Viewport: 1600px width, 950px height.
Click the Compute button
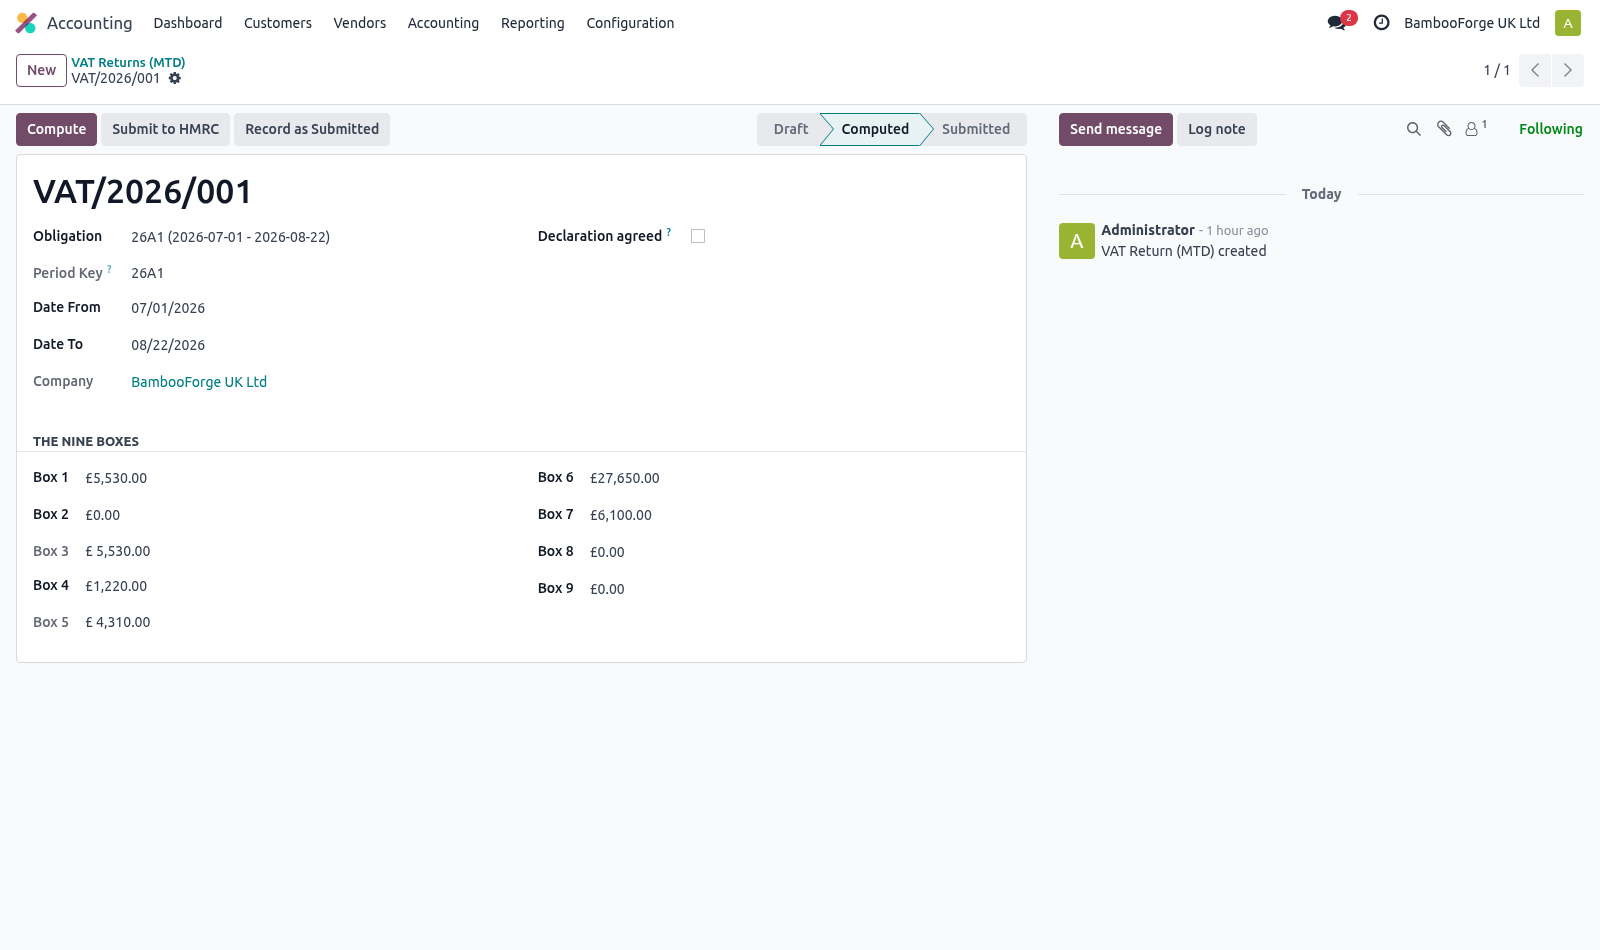[x=56, y=129]
